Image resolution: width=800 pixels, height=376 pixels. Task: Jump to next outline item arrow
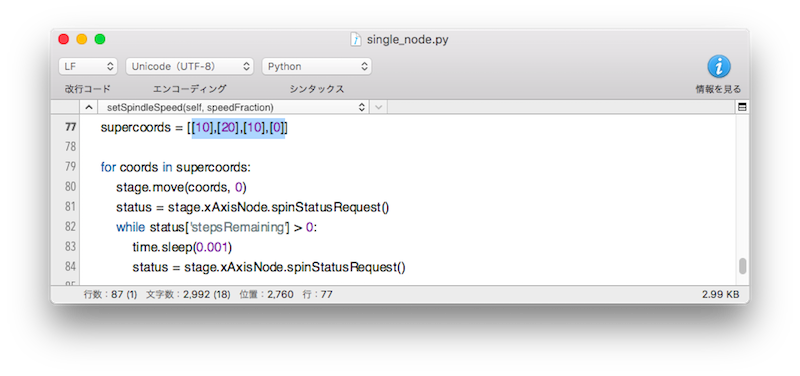click(x=378, y=107)
